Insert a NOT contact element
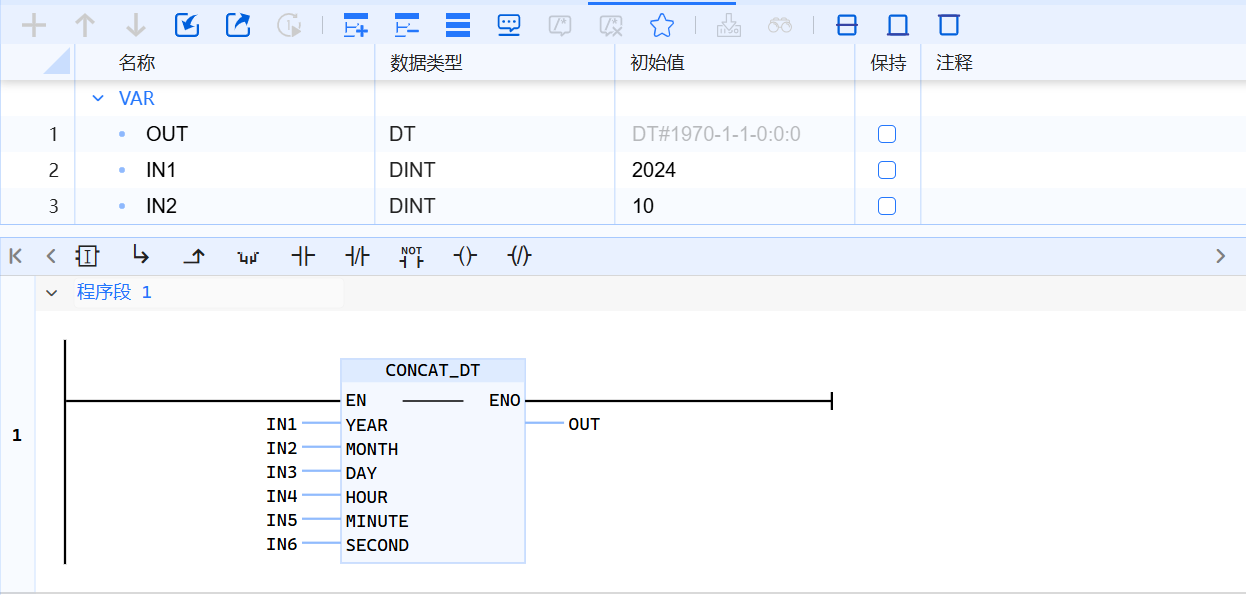Screen dimensions: 1246x595 pos(411,256)
